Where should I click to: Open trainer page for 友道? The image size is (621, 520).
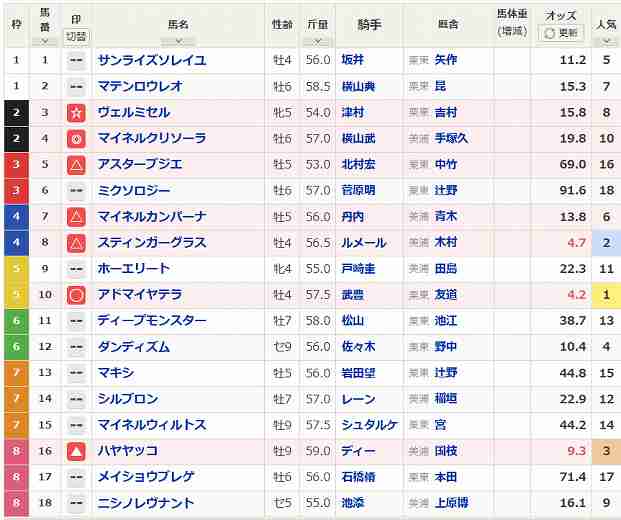point(446,295)
